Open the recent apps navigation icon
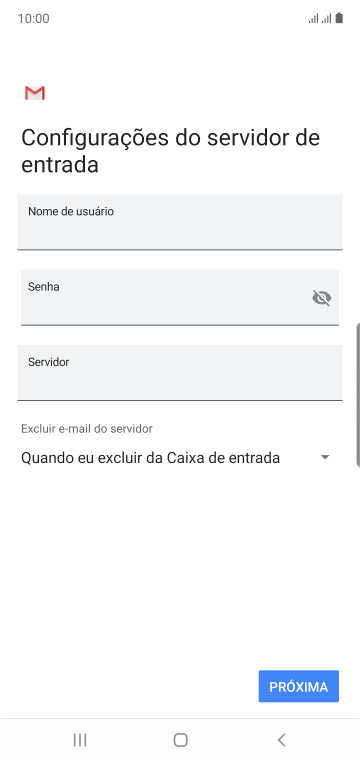 click(80, 740)
